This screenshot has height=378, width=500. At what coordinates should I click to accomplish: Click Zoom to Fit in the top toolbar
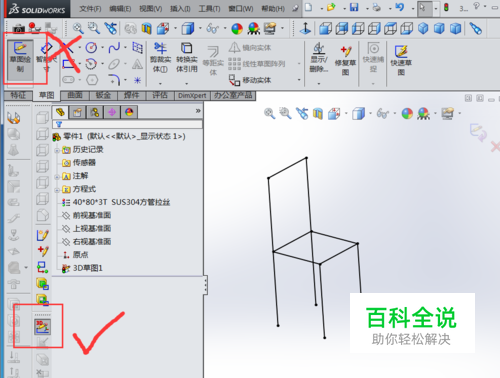click(78, 28)
